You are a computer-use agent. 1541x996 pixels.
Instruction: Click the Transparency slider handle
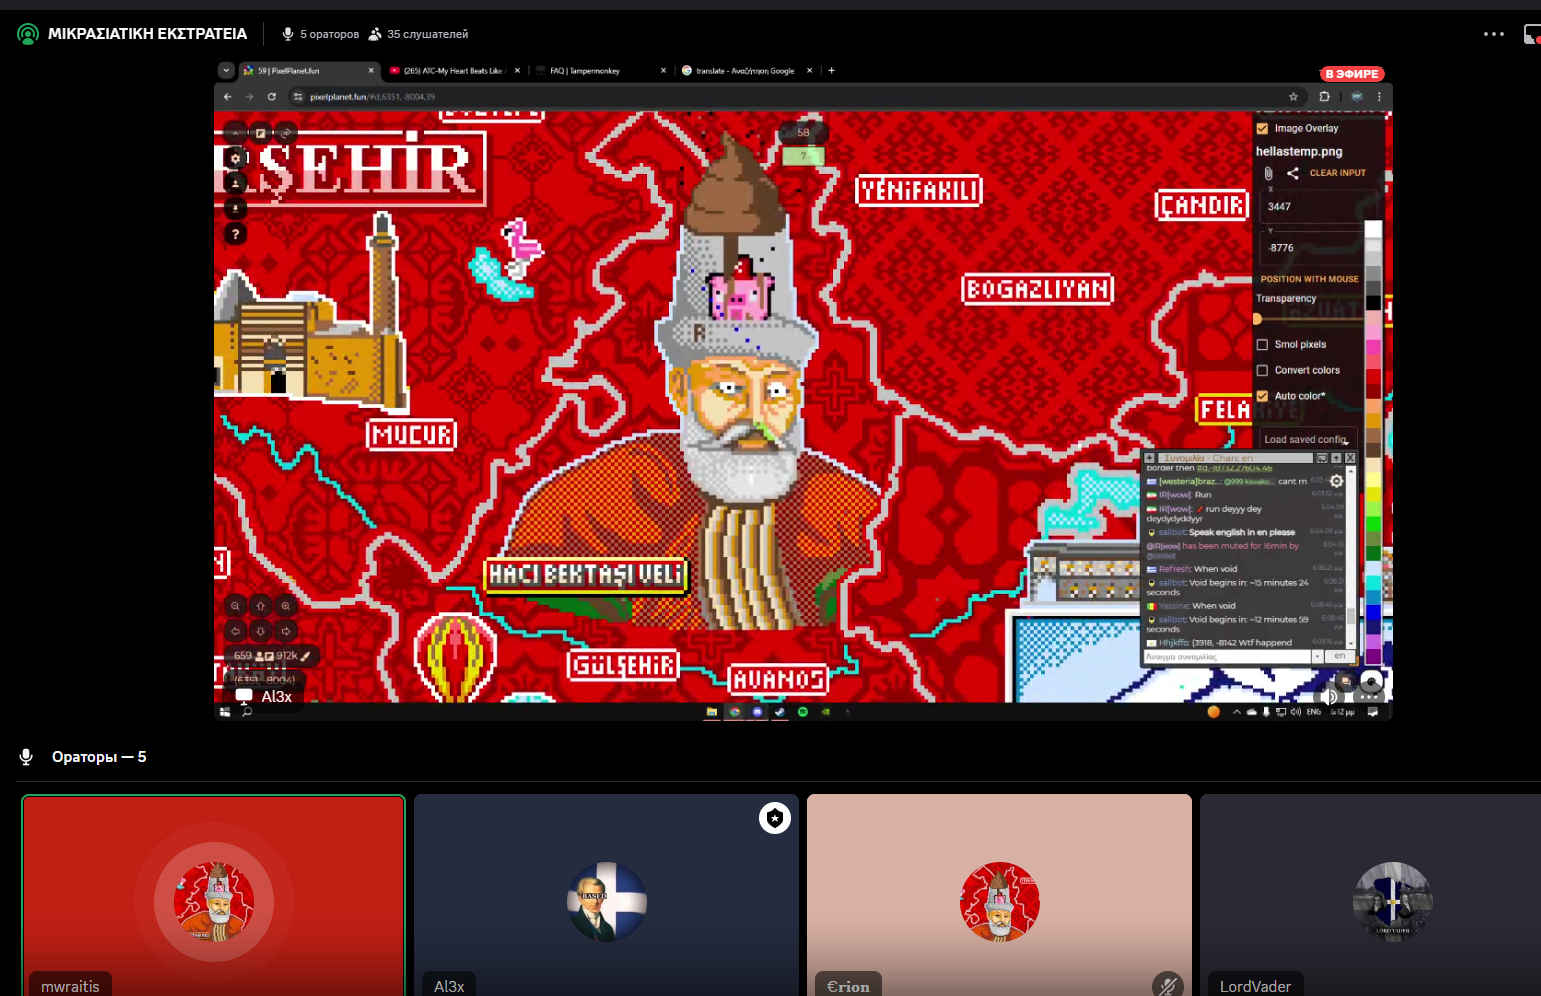pos(1257,319)
